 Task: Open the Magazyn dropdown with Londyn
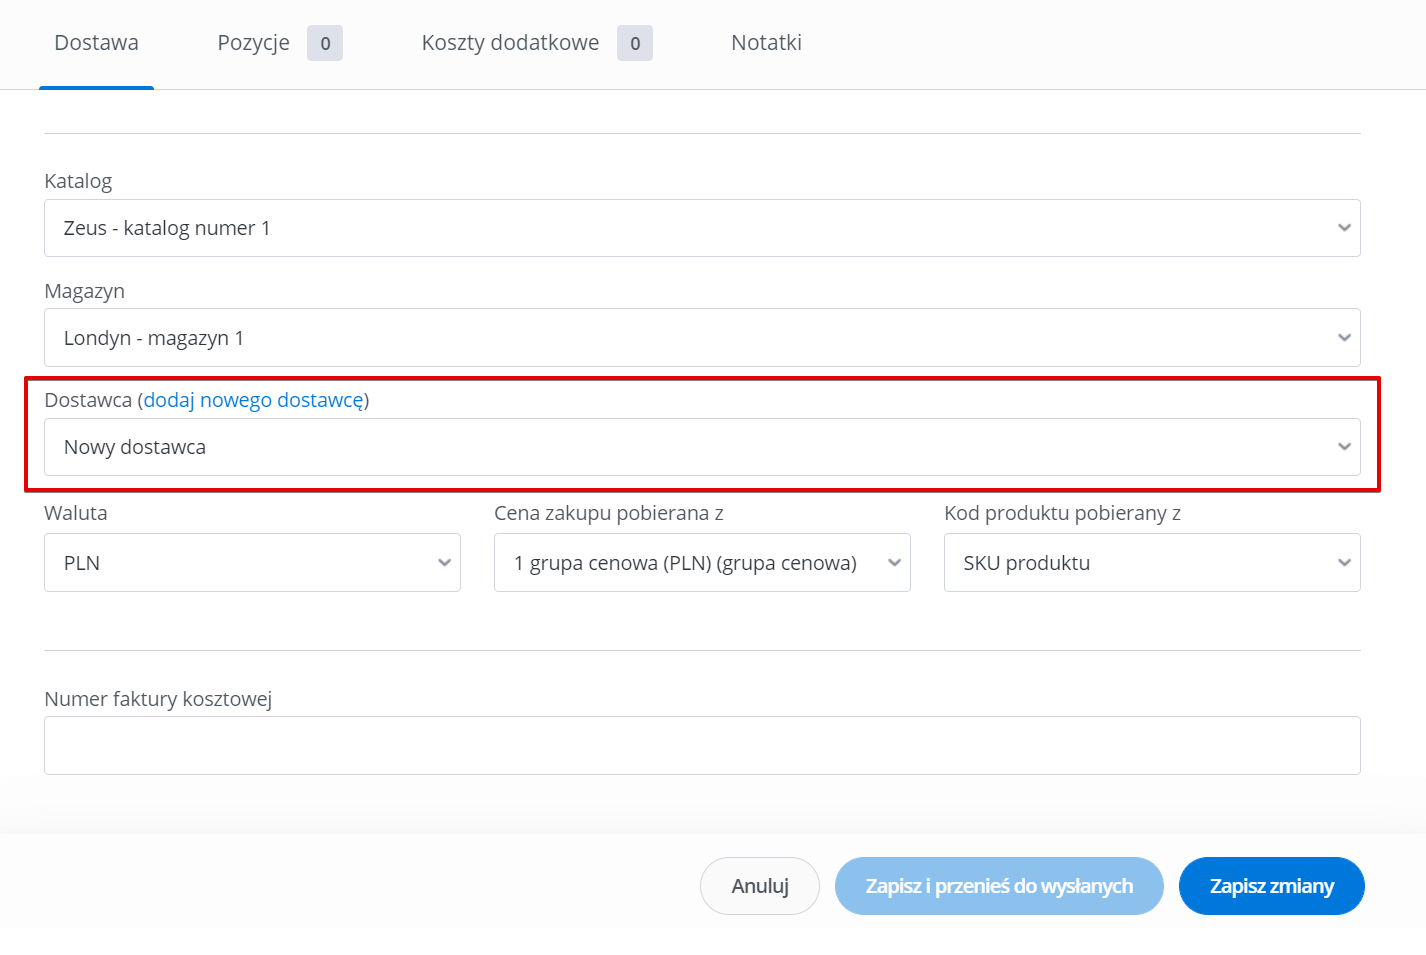pos(702,338)
